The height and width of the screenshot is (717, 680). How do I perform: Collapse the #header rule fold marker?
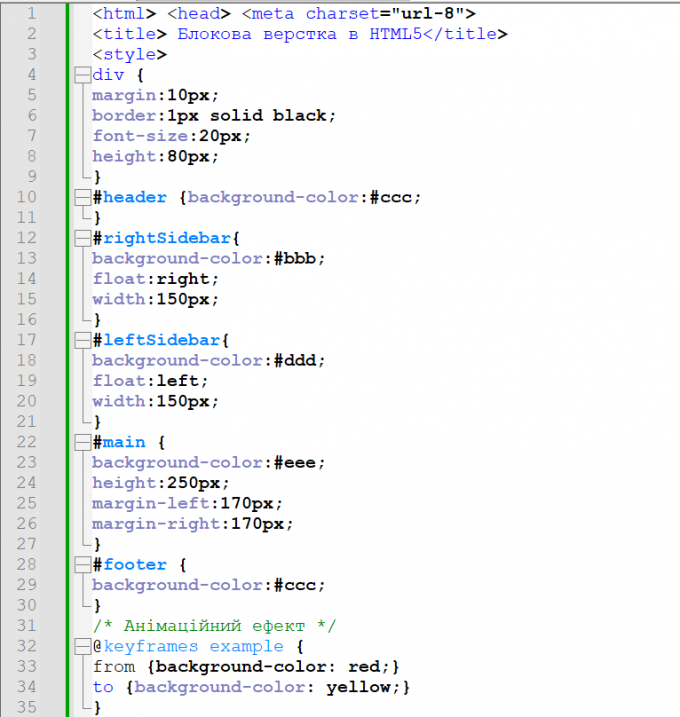pos(83,198)
